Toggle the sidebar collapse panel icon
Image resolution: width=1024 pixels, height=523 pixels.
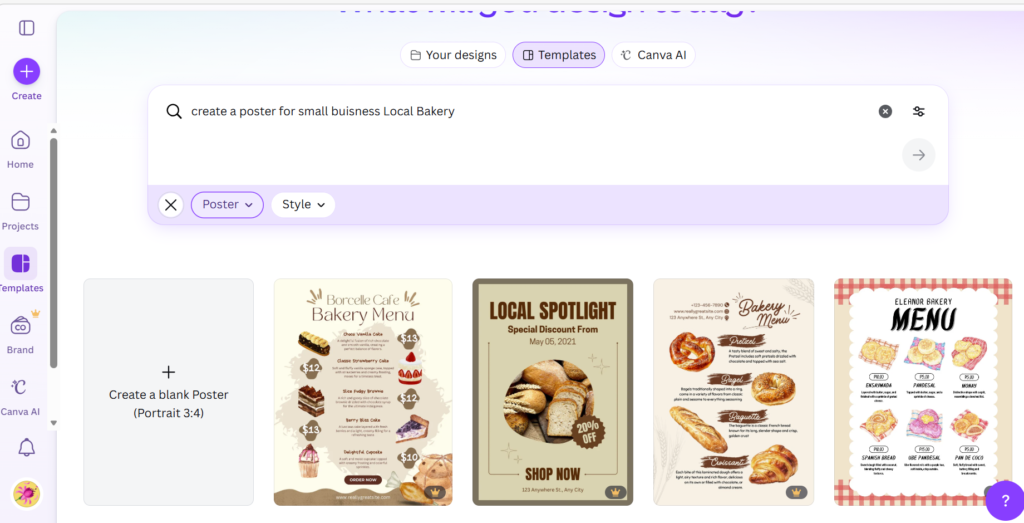[x=27, y=28]
